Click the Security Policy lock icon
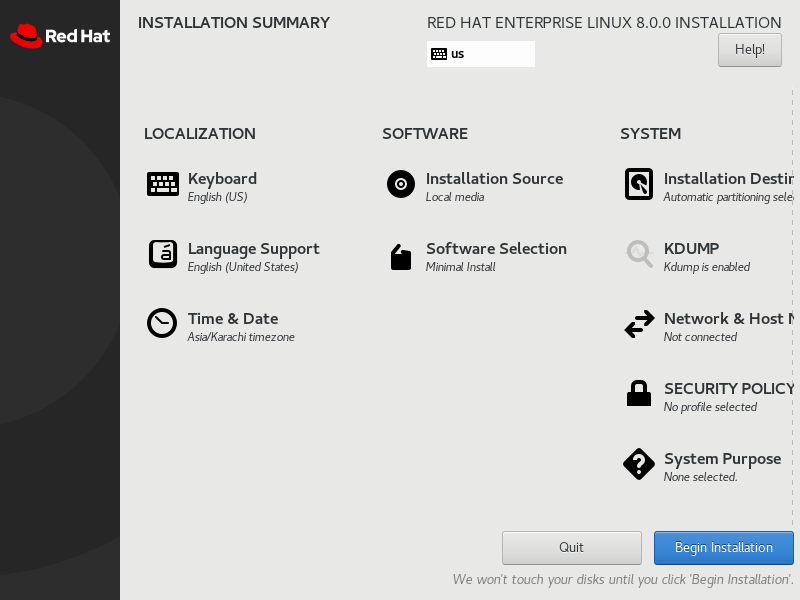 tap(639, 393)
